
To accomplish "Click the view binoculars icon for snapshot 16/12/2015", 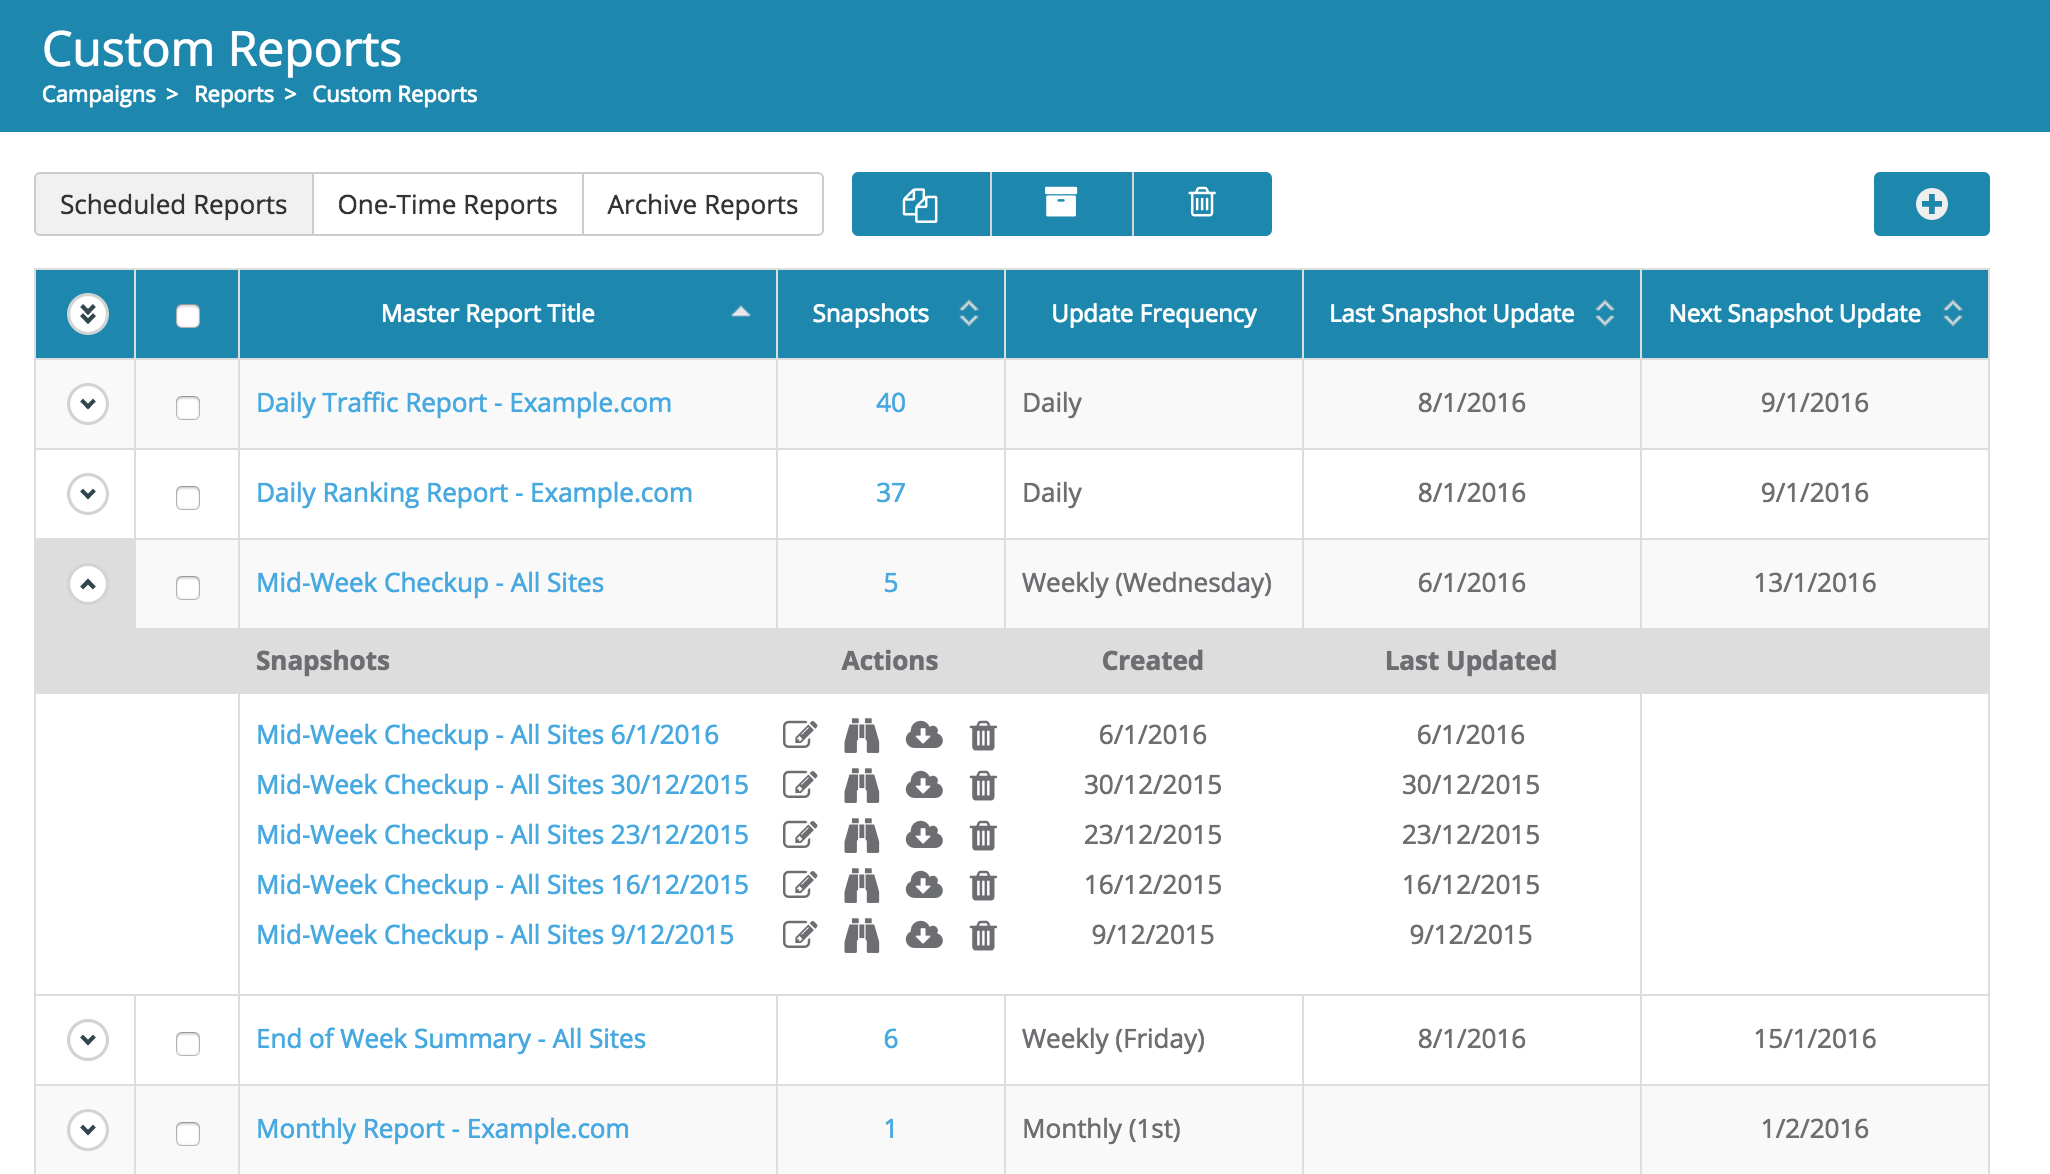I will point(861,885).
